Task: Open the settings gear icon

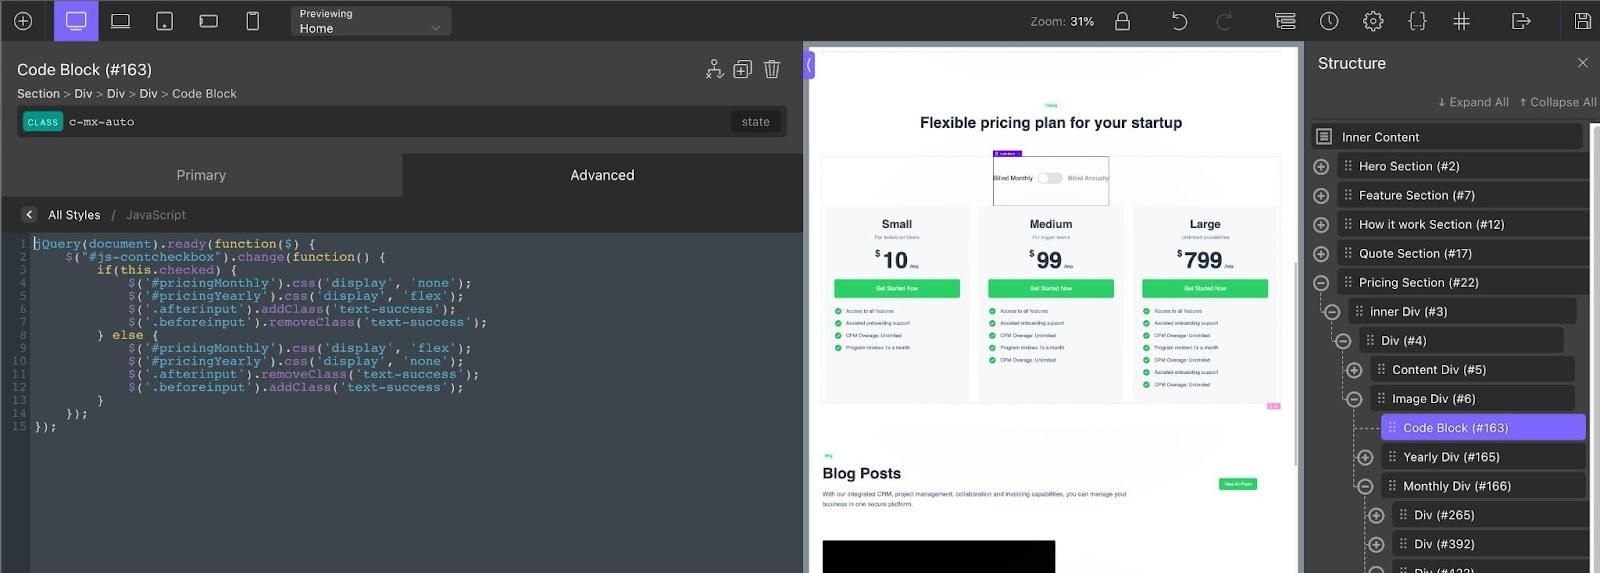Action: tap(1373, 21)
